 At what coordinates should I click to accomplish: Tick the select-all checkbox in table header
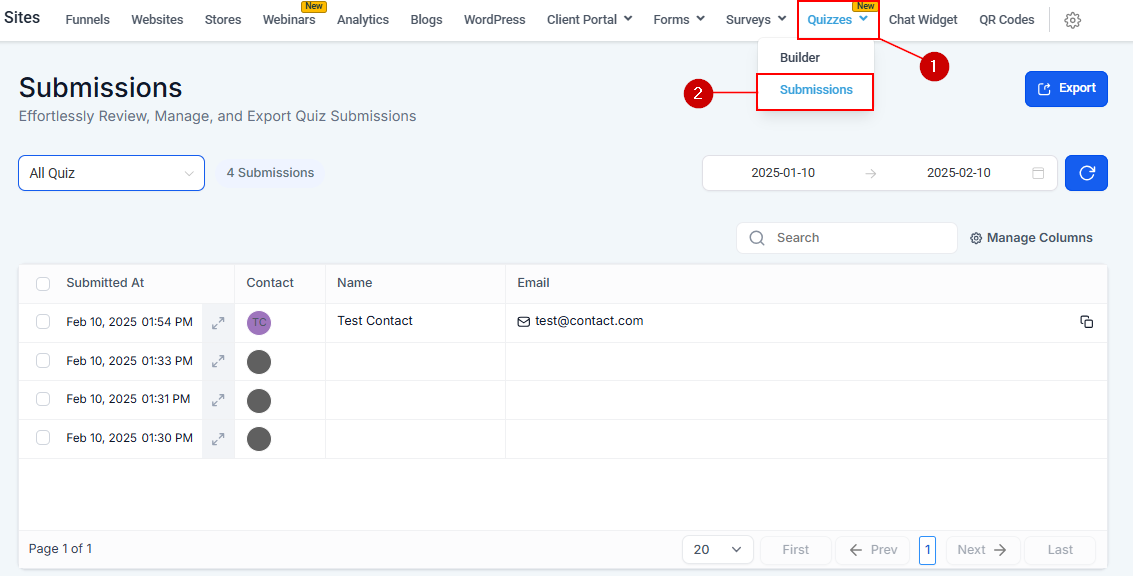click(43, 283)
